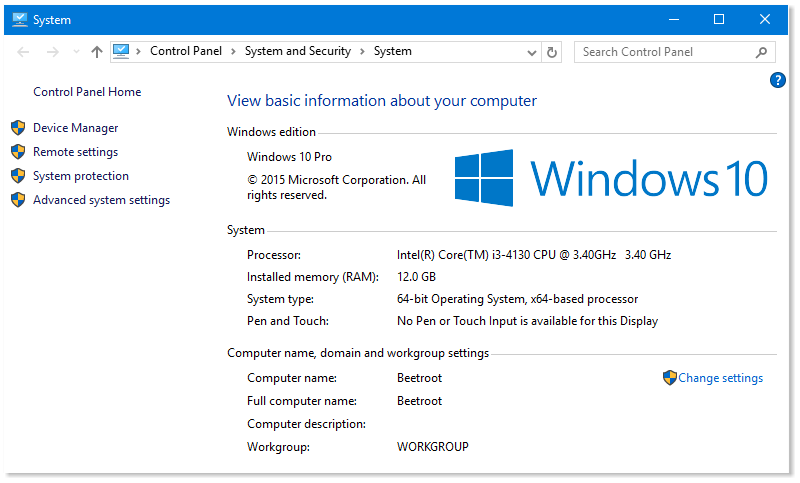Open System protection link
Viewport: 800px width, 483px height.
[x=81, y=176]
